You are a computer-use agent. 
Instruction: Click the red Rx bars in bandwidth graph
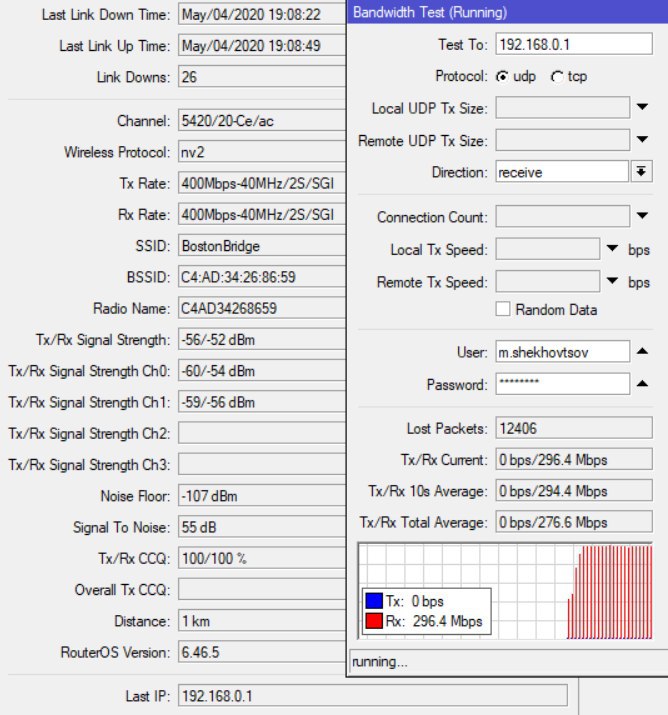tap(611, 593)
